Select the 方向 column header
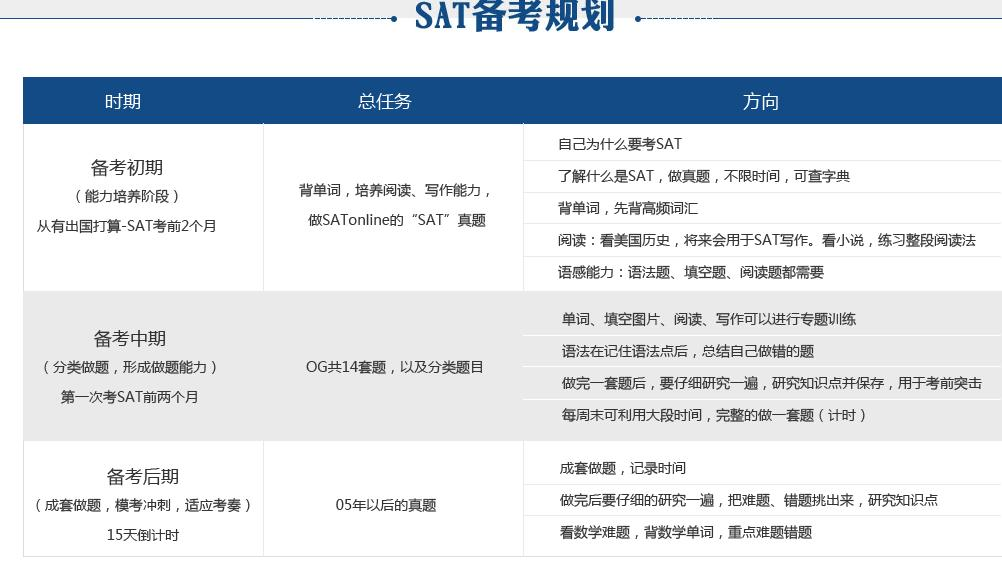The image size is (1002, 562). point(760,101)
